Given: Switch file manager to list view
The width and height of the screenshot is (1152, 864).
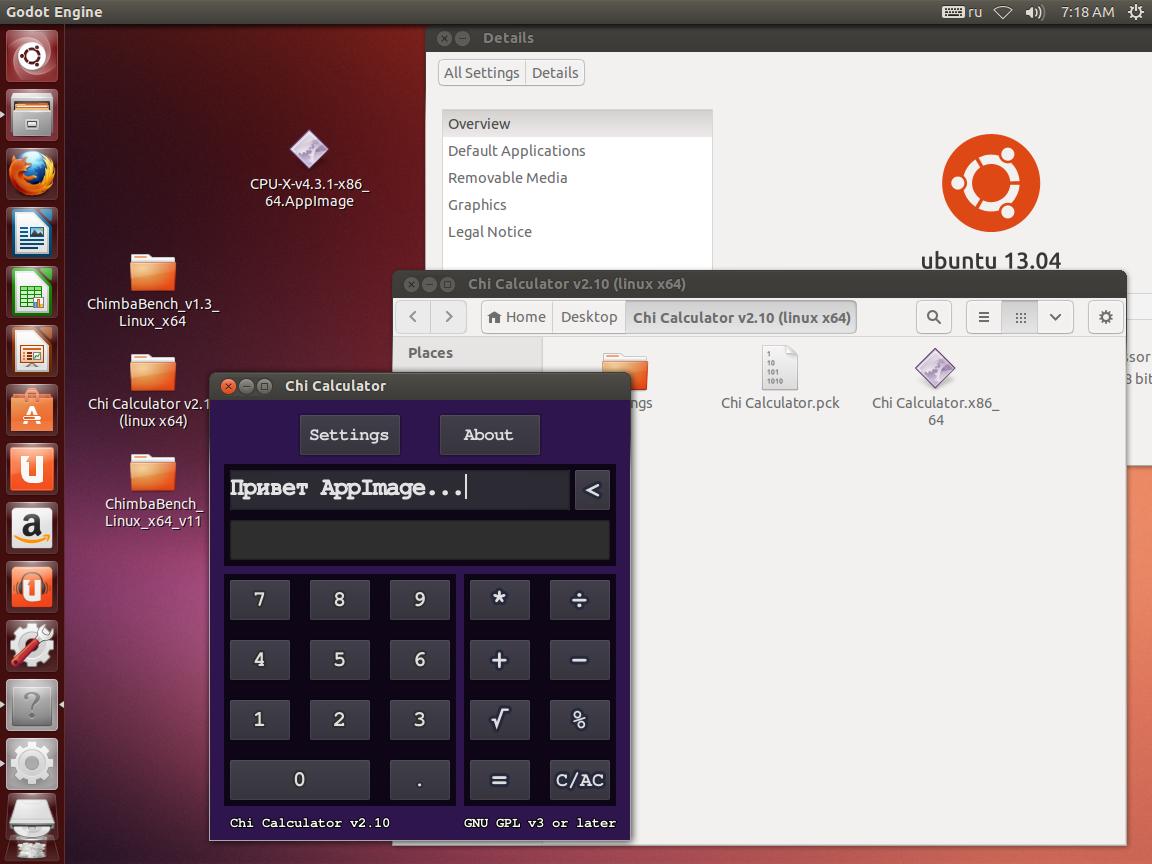Looking at the screenshot, I should click(984, 317).
